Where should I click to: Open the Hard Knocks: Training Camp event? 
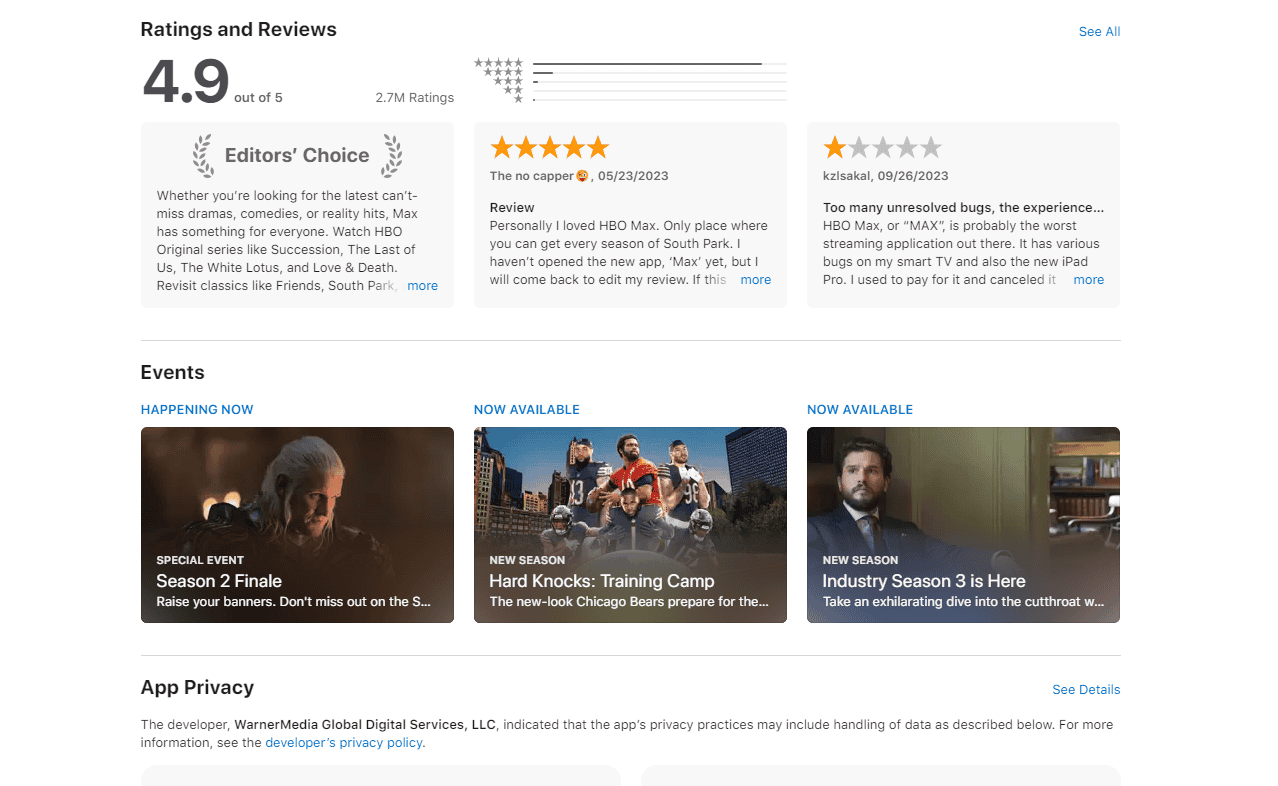pos(630,525)
